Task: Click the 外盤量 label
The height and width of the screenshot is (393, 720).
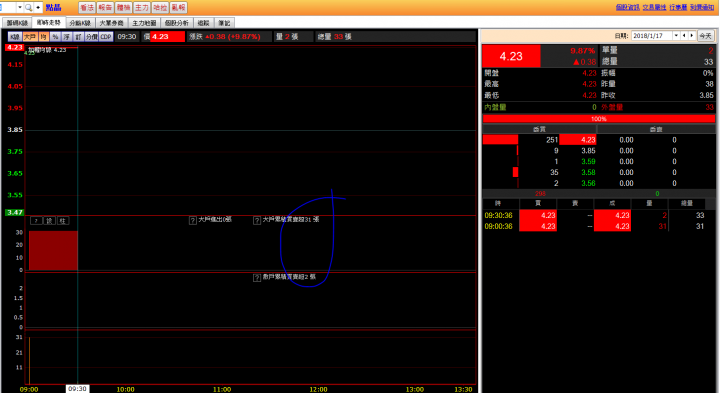Action: [x=612, y=107]
